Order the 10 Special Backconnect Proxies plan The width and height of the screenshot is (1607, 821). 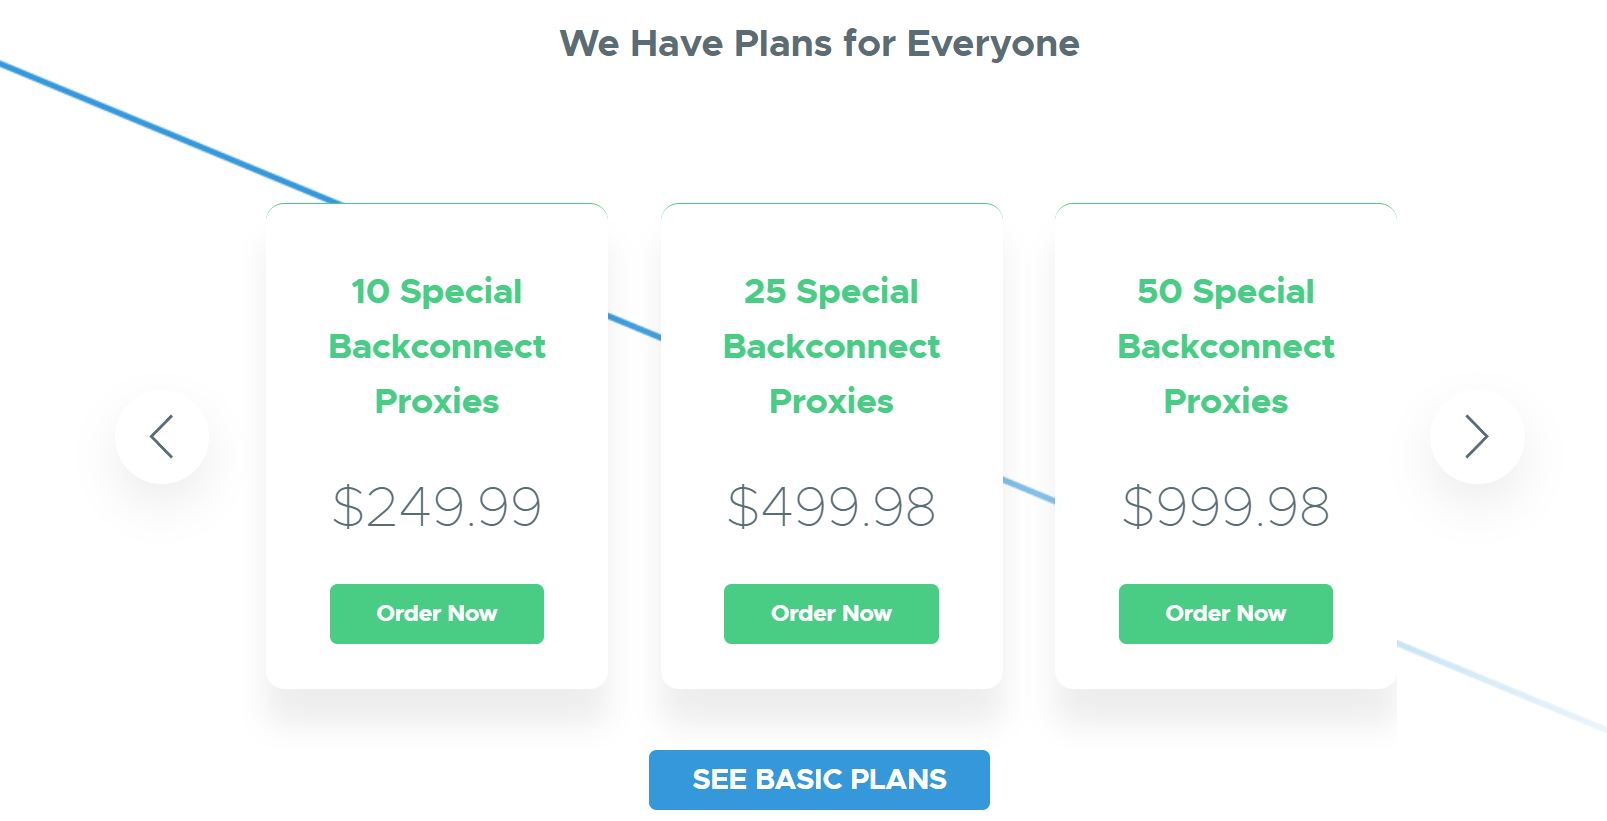(x=437, y=614)
